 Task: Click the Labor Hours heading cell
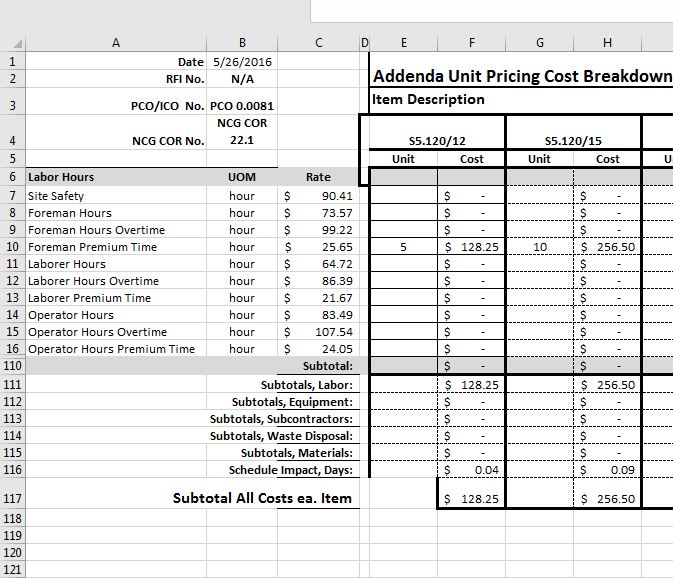[116, 177]
